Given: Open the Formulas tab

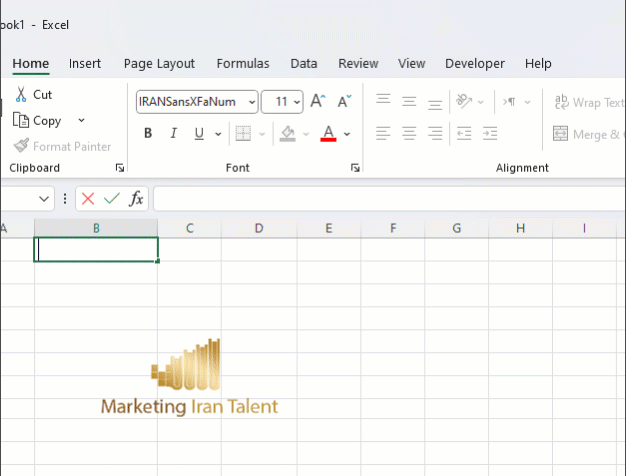Looking at the screenshot, I should pos(243,63).
